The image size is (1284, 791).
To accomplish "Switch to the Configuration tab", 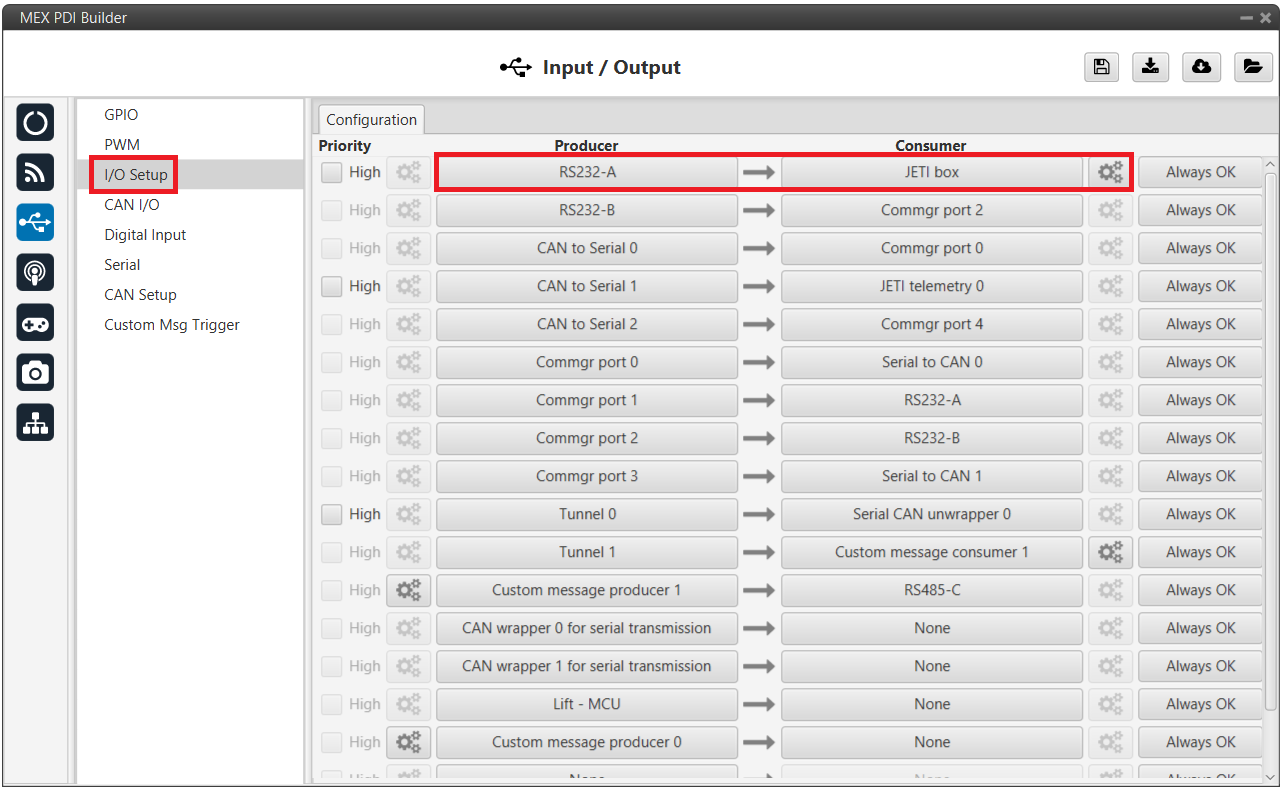I will 371,120.
